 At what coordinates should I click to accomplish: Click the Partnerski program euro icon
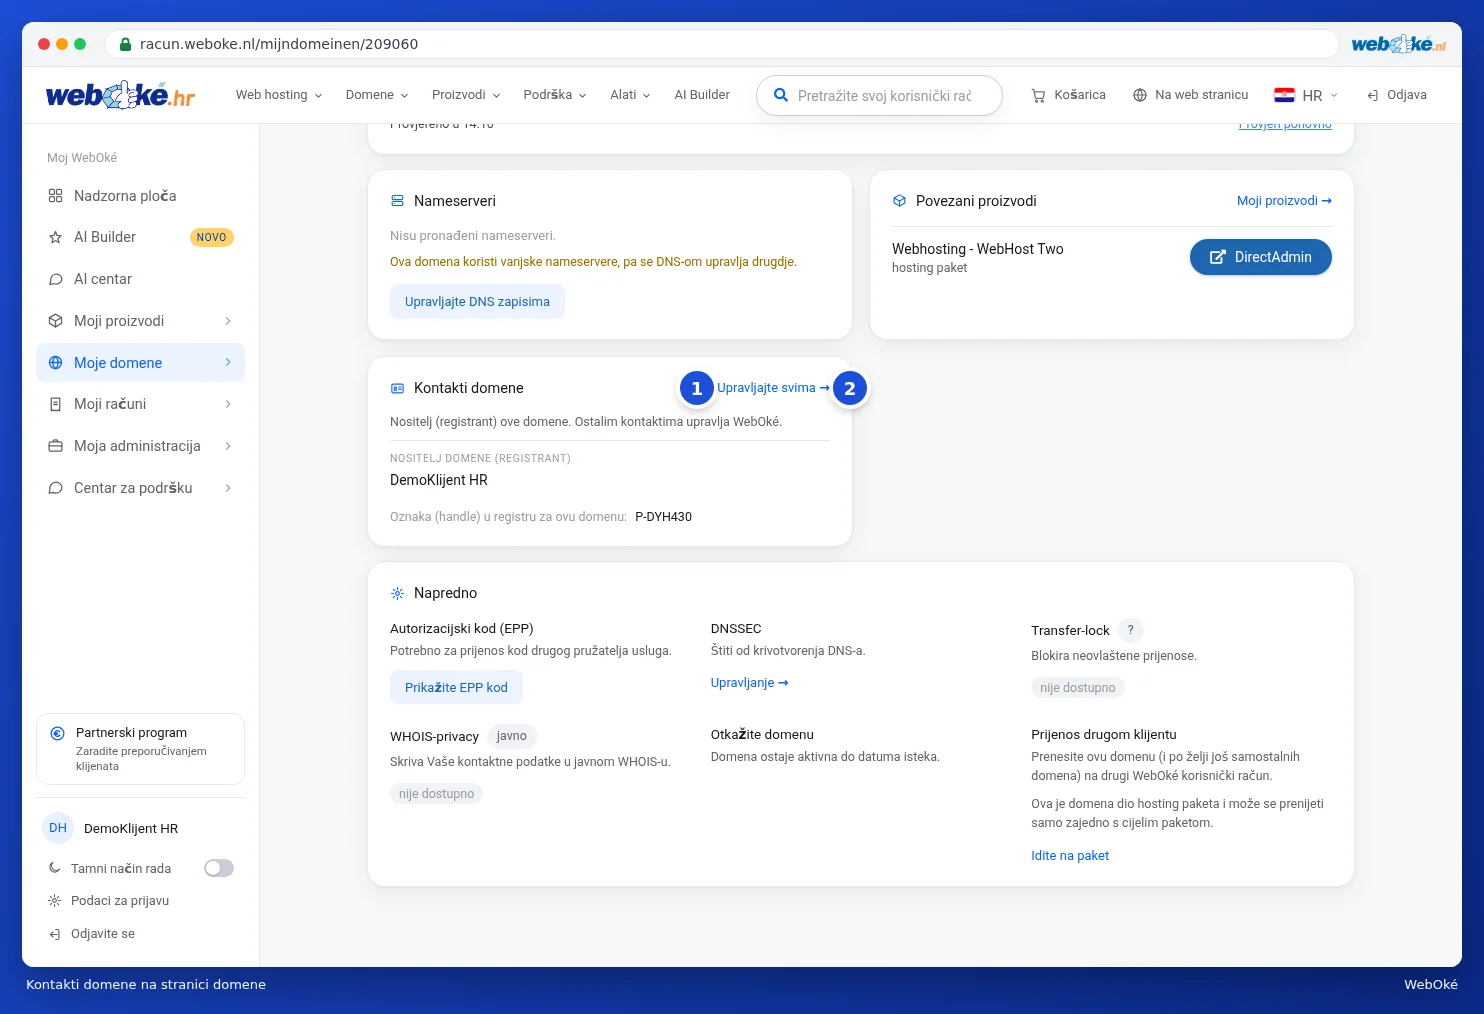[58, 733]
